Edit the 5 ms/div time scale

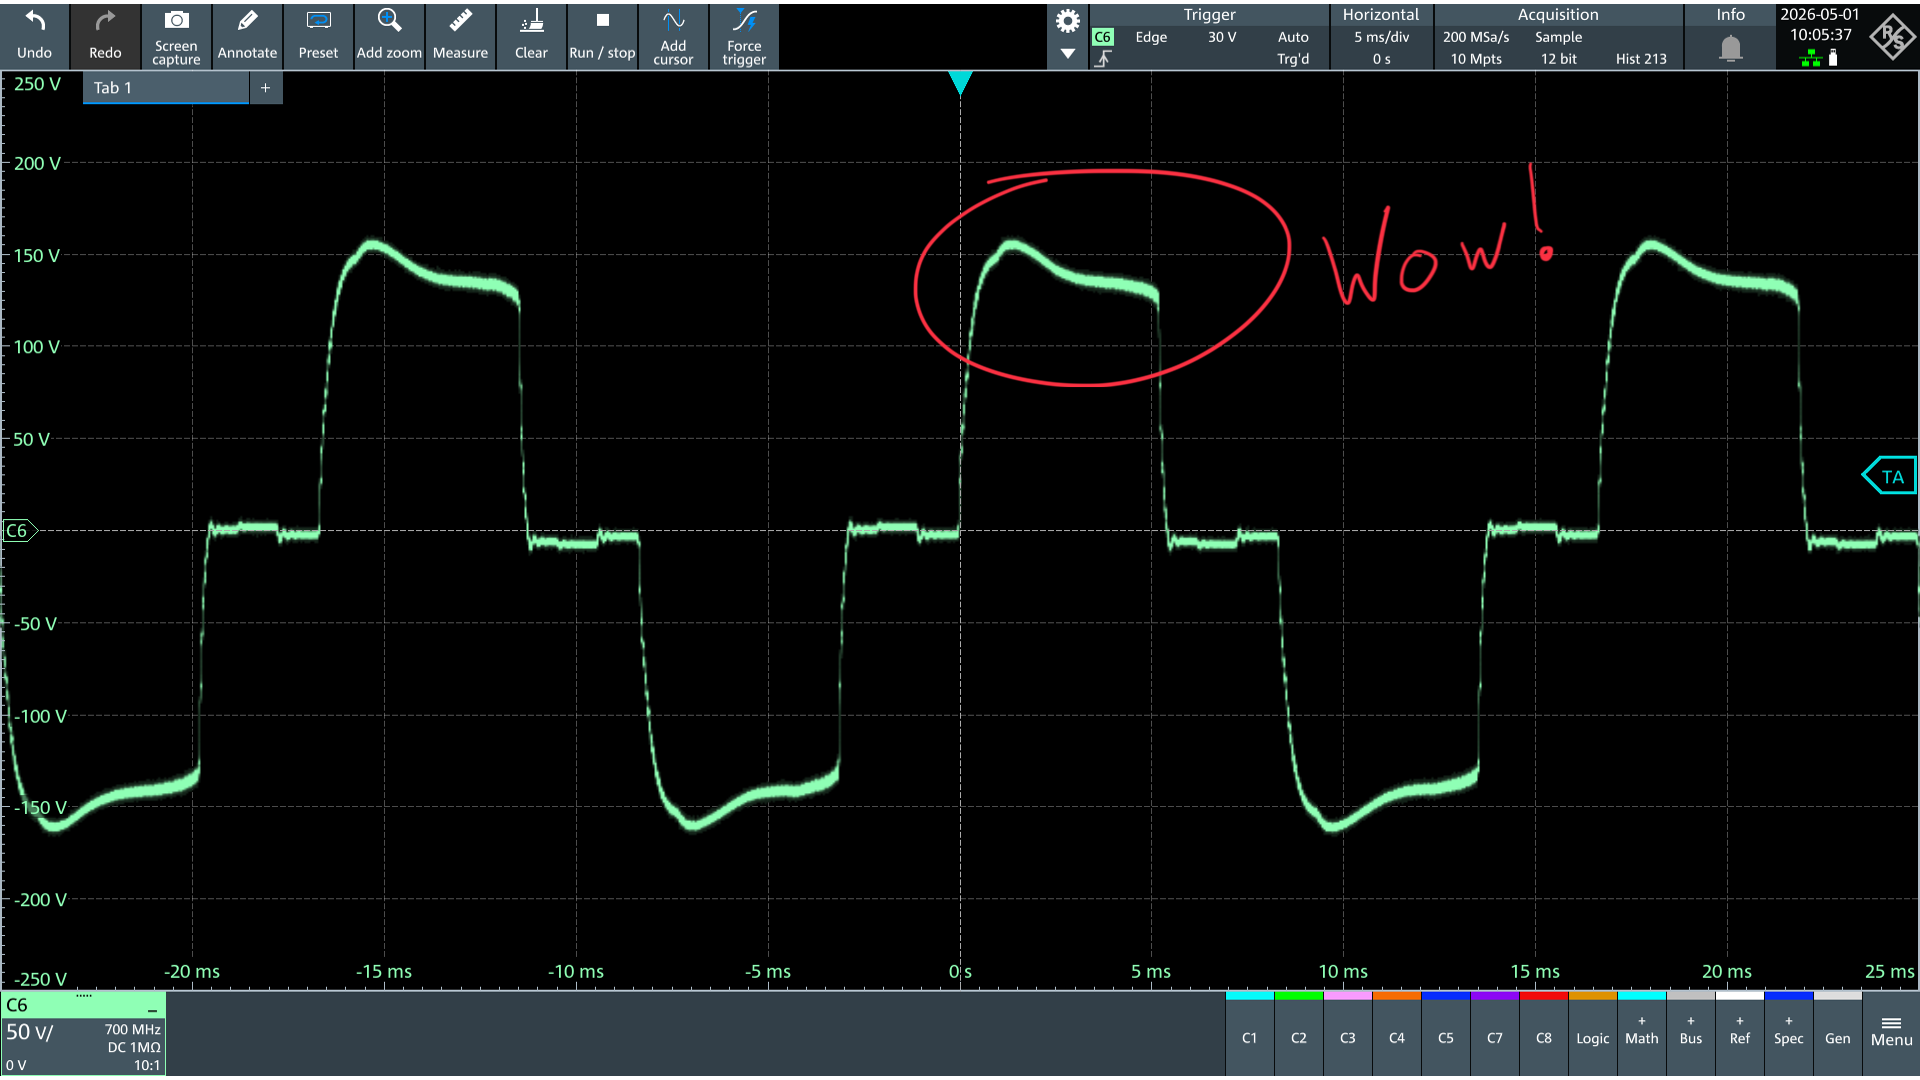click(1381, 37)
